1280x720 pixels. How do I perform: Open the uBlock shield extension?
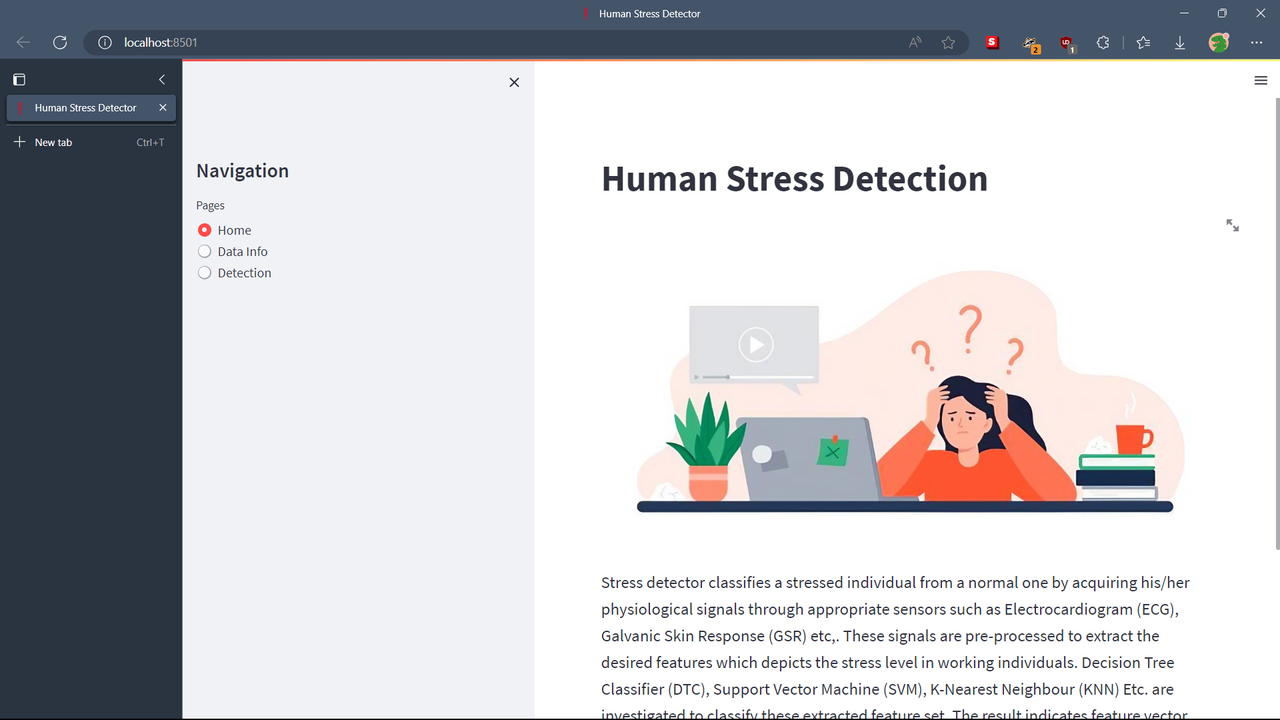click(1067, 44)
